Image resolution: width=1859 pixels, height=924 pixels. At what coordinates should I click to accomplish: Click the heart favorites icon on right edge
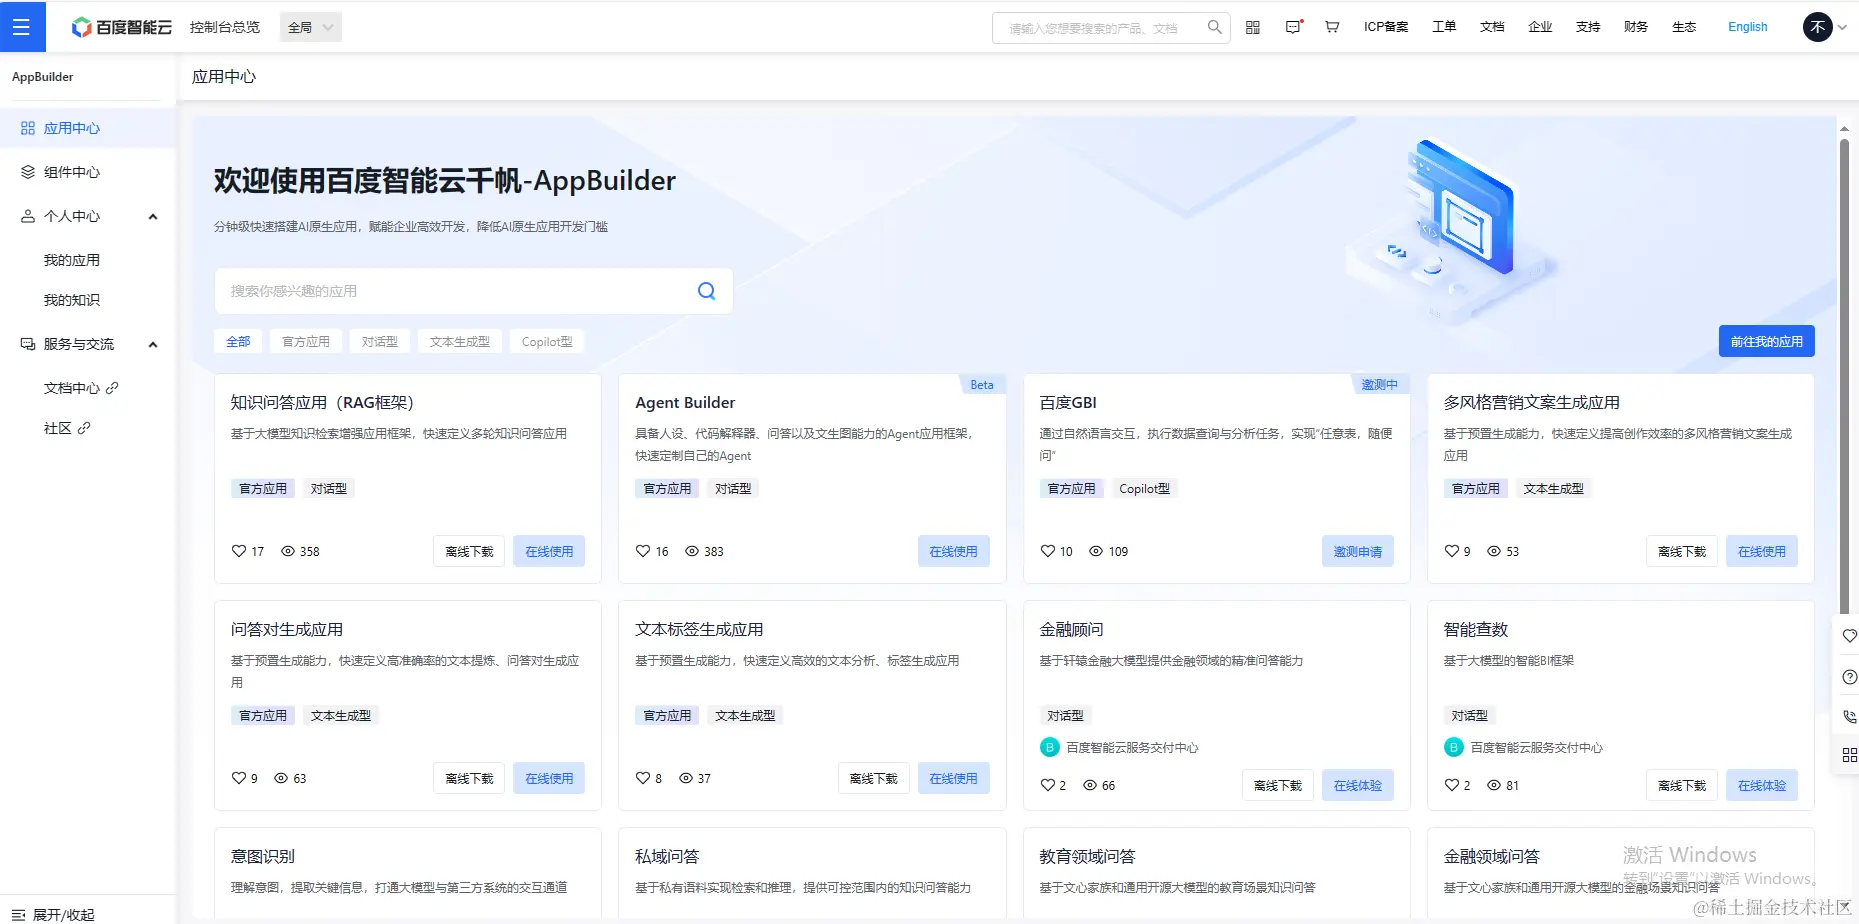1848,635
